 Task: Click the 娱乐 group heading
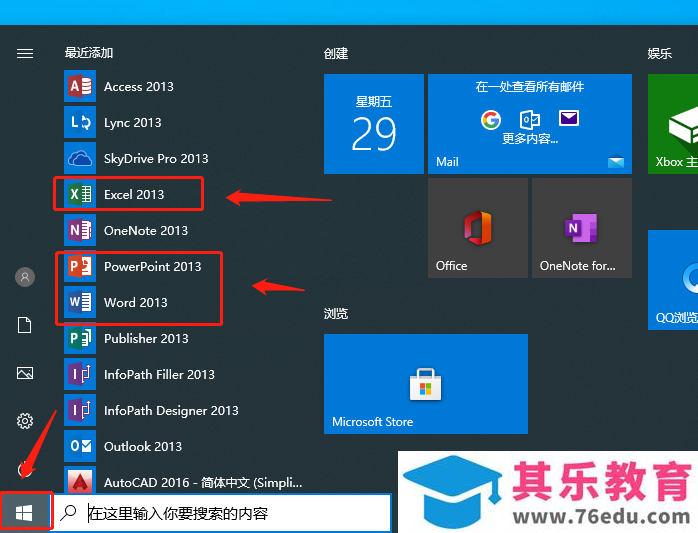coord(660,54)
